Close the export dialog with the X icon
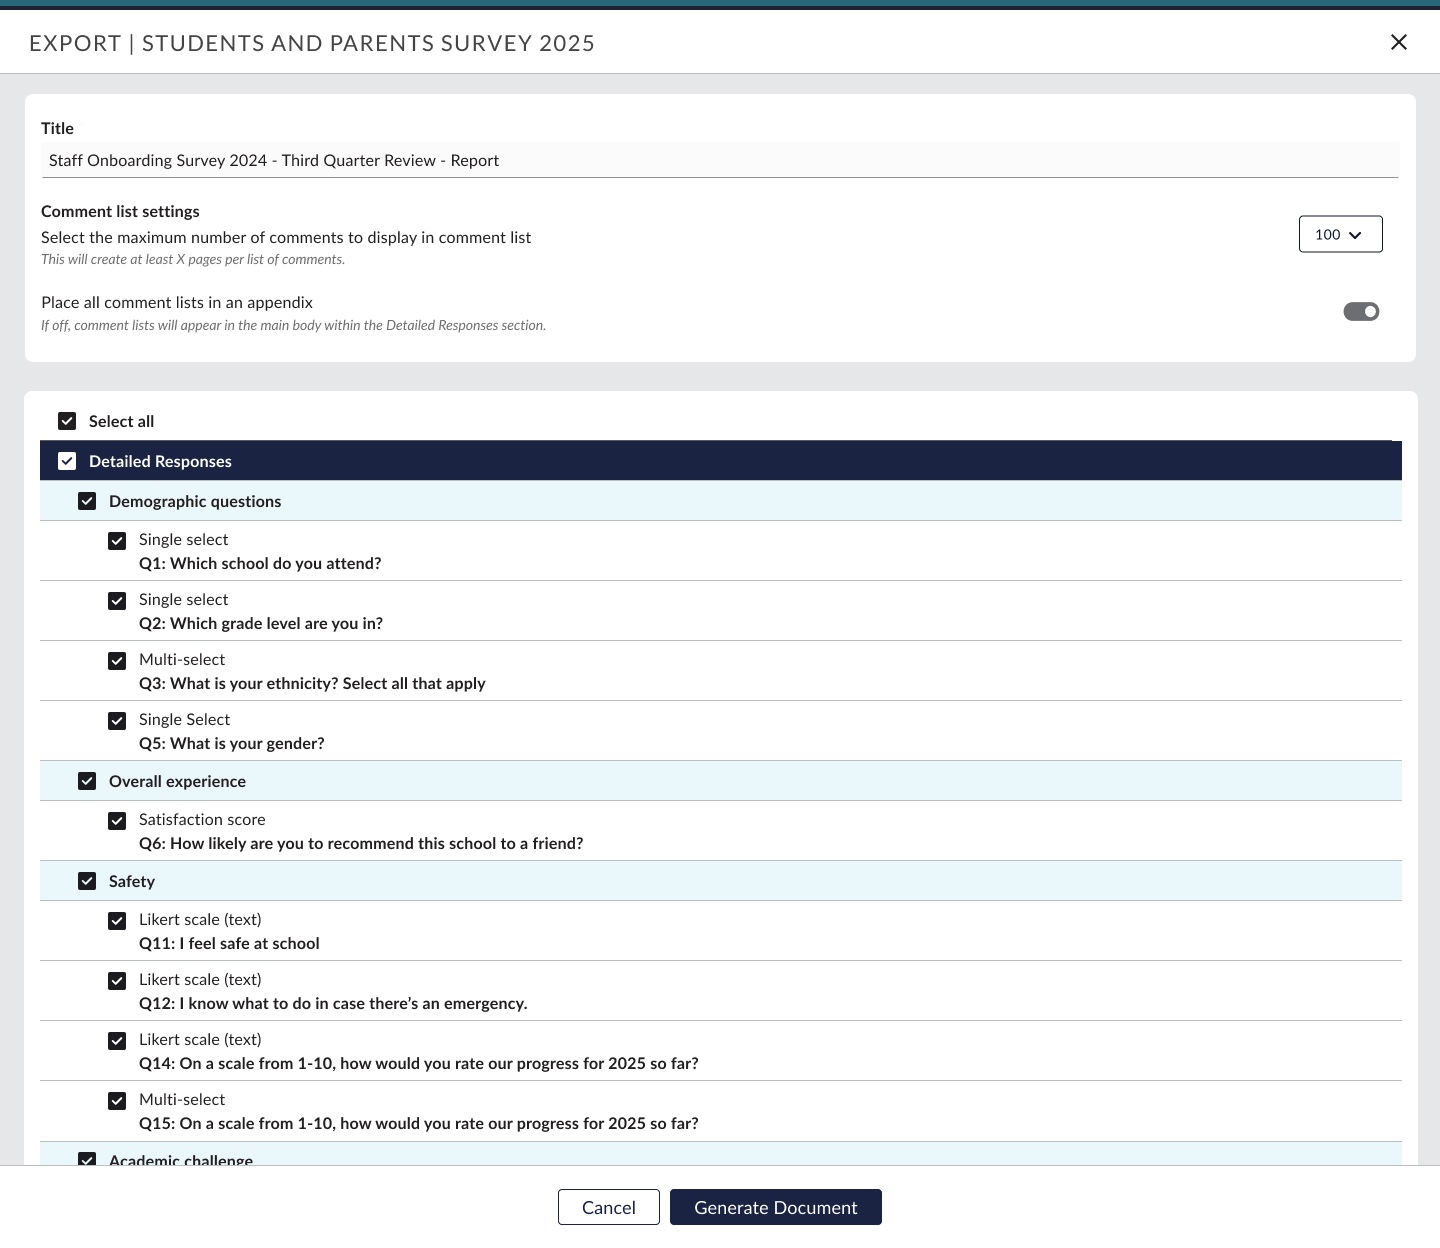Viewport: 1440px width, 1248px height. (x=1398, y=42)
